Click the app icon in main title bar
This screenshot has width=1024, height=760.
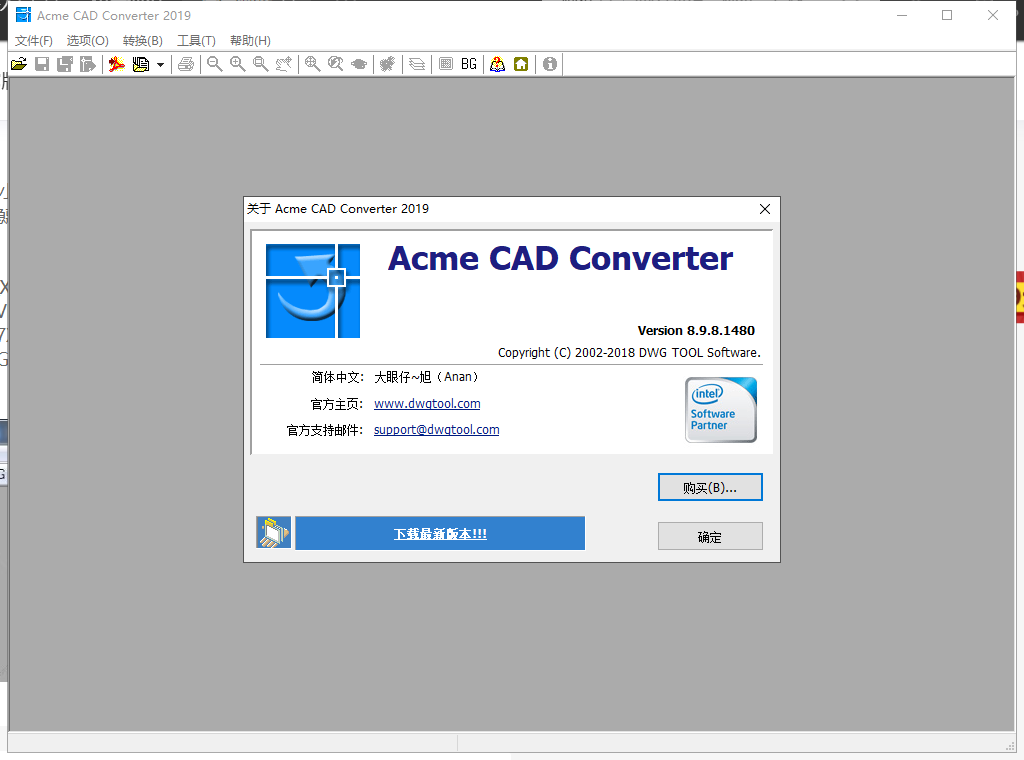23,15
